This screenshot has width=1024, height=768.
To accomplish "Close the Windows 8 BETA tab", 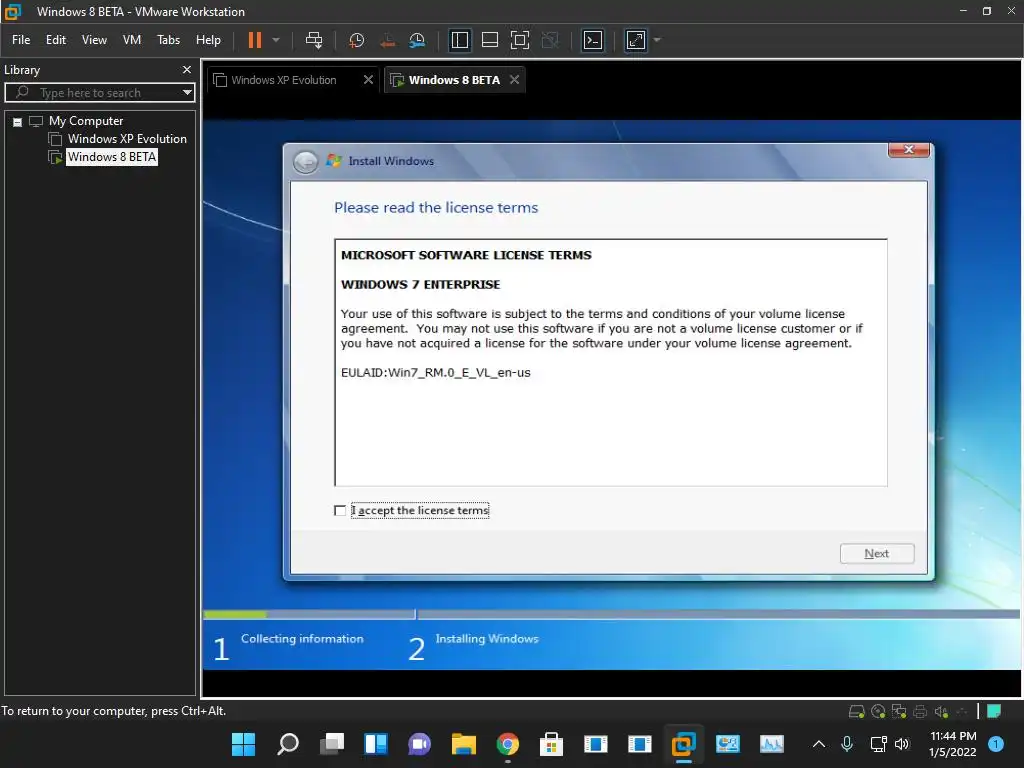I will pos(515,80).
